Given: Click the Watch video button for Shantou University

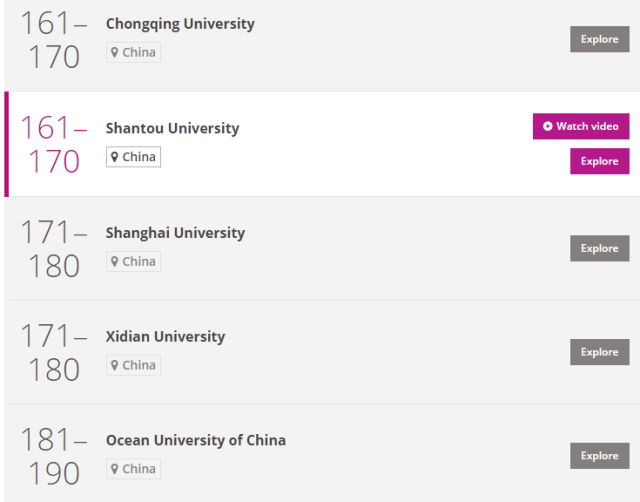Looking at the screenshot, I should point(581,126).
